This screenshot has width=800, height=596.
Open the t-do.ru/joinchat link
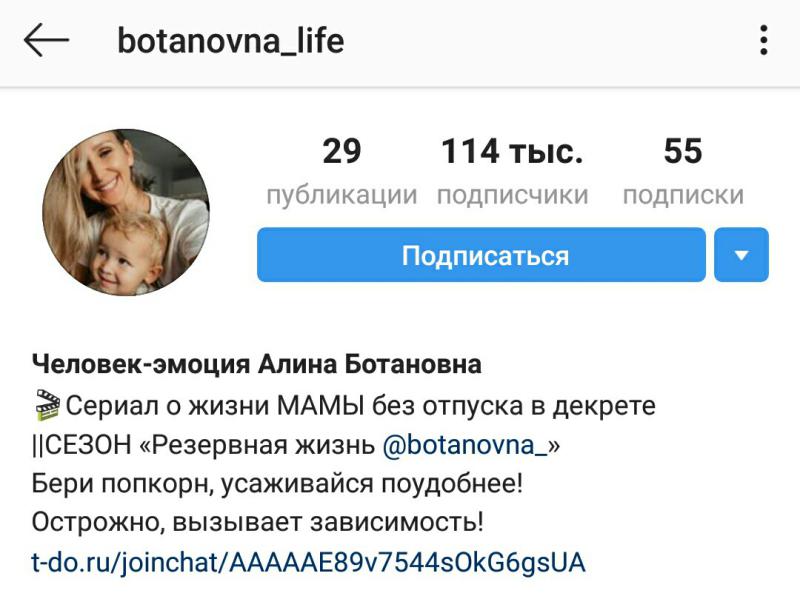coord(308,562)
